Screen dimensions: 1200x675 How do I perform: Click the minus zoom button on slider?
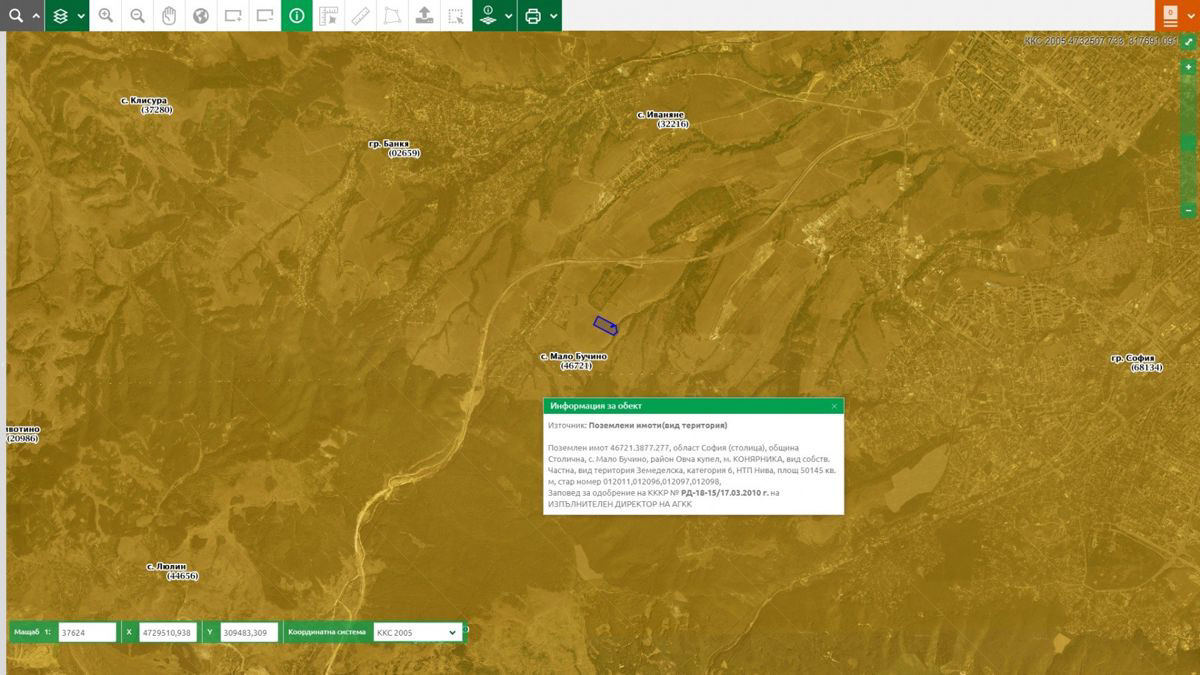click(1188, 210)
